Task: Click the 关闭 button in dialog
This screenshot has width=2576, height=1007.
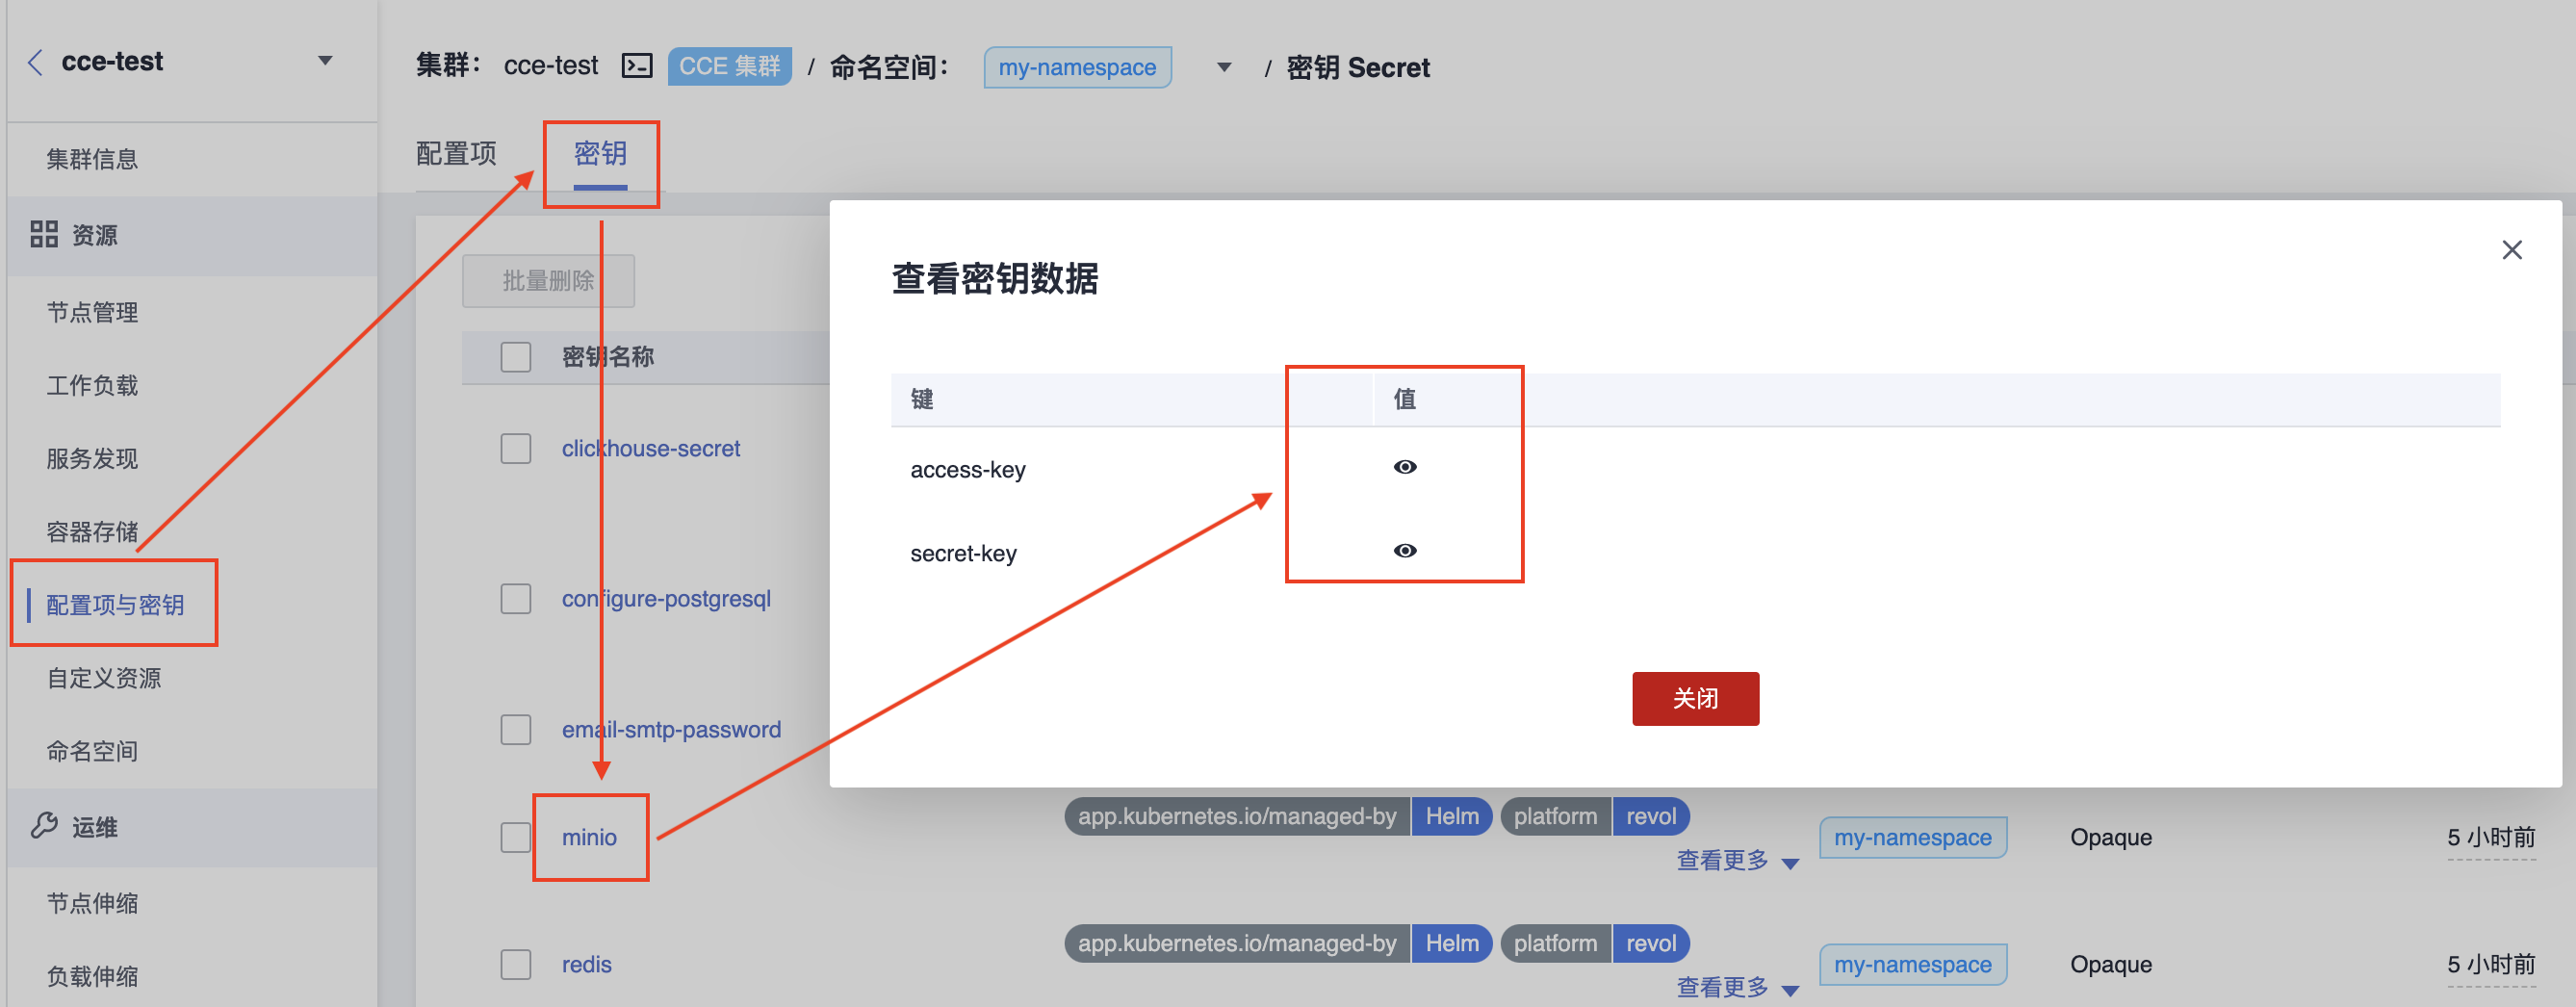Action: [x=1695, y=698]
